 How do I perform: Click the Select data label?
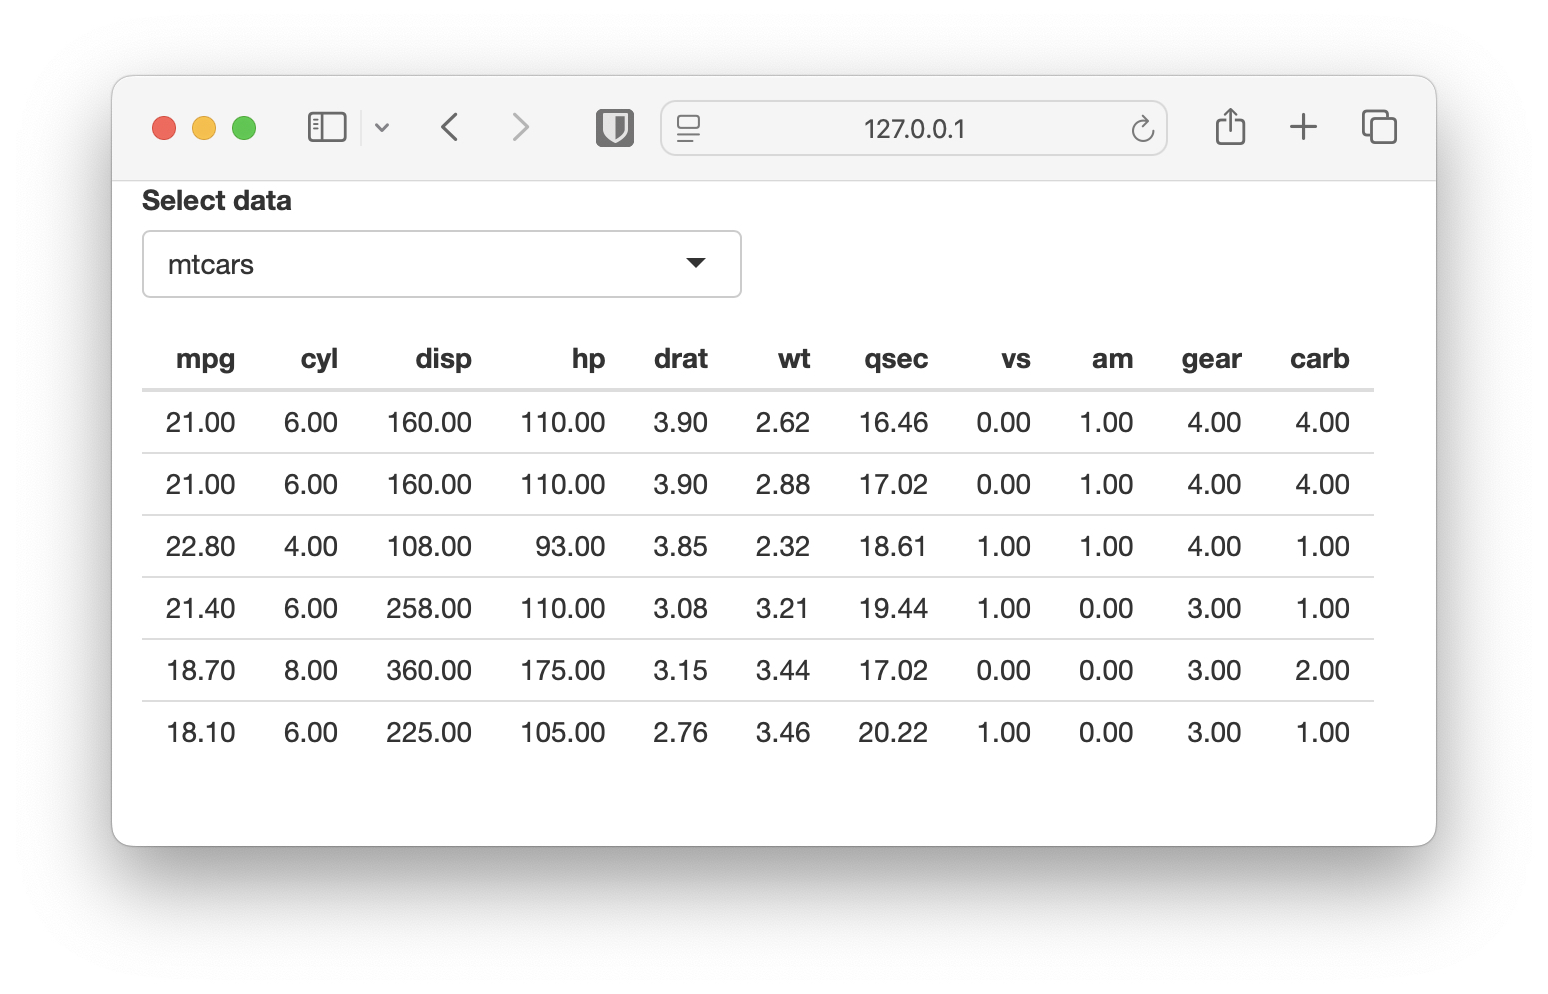pos(217,201)
